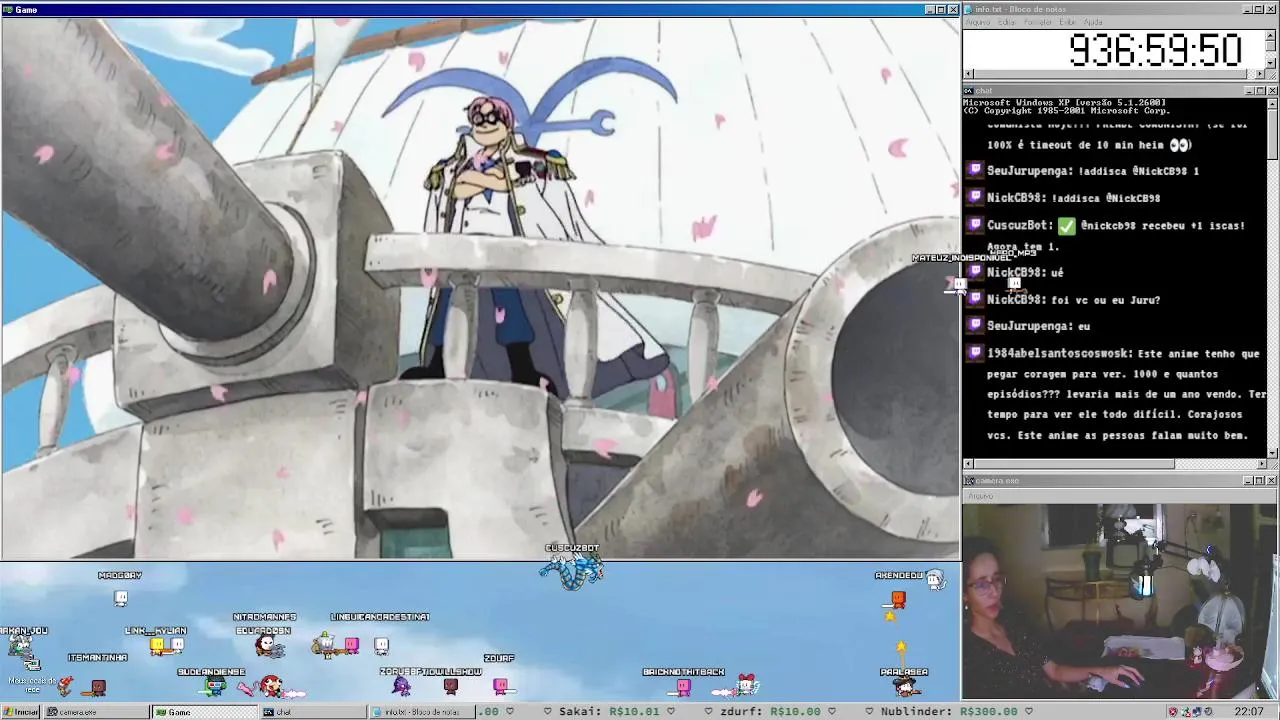Image resolution: width=1280 pixels, height=720 pixels.
Task: Close the camera.exe window
Action: click(1272, 481)
